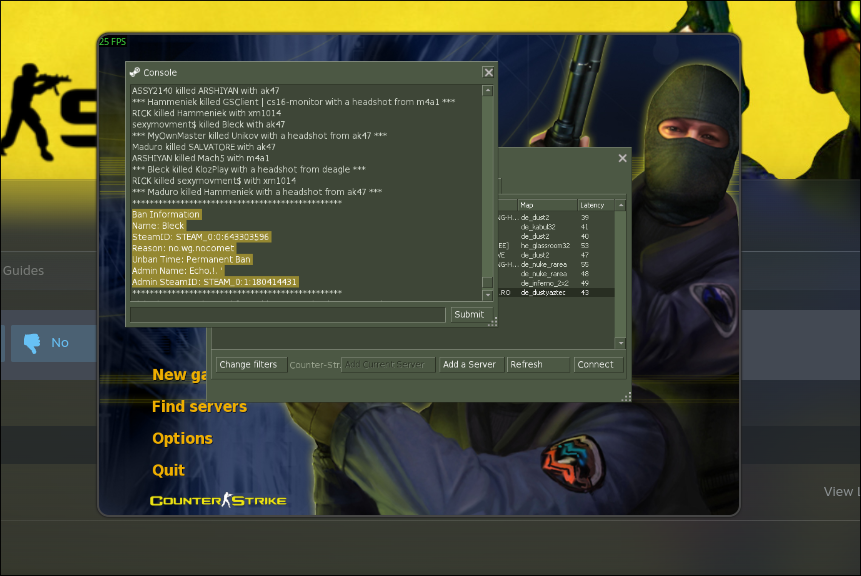Screen dimensions: 861x576
Task: Select the de_inferno_2x2 server row
Action: [556, 283]
